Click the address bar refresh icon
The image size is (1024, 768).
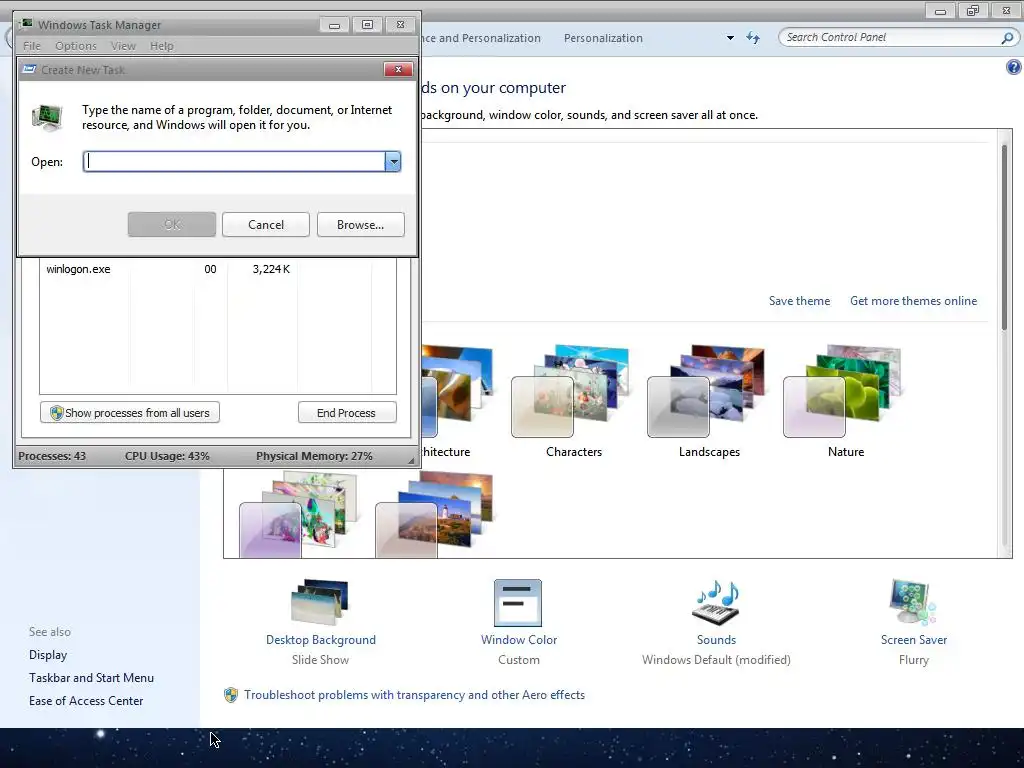pyautogui.click(x=753, y=38)
